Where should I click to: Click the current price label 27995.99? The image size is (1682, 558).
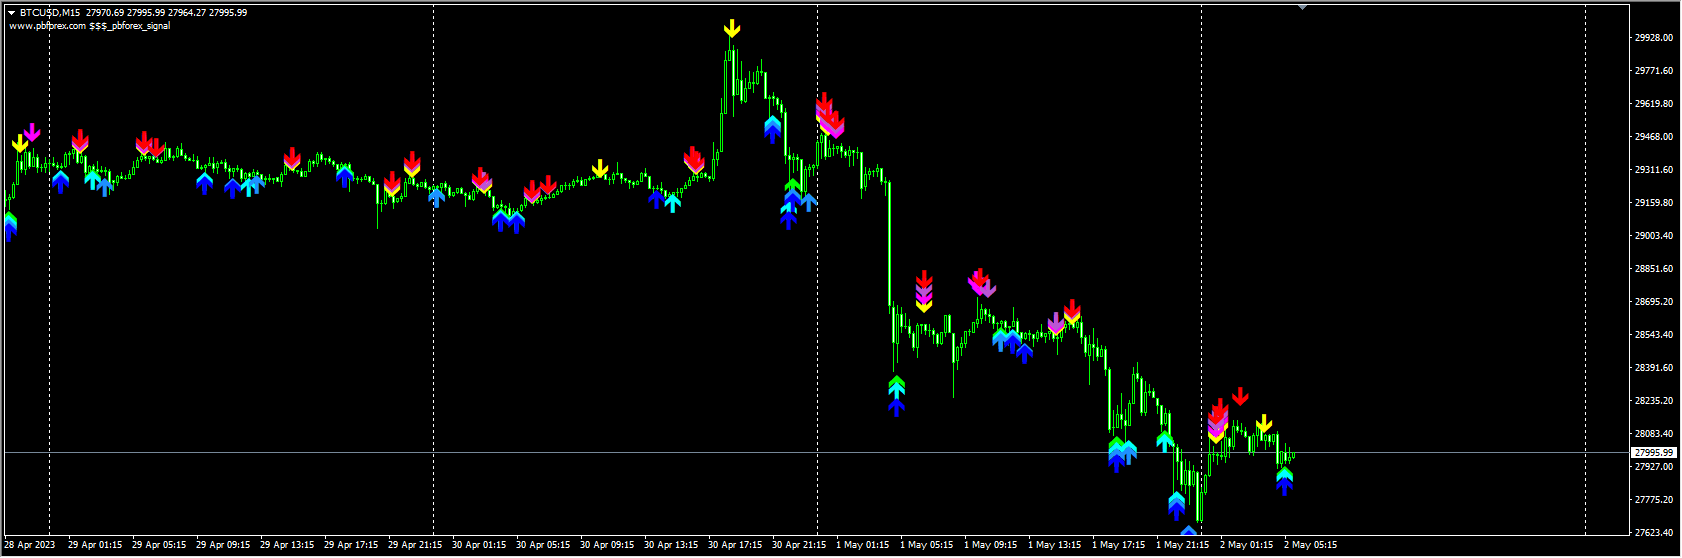point(1654,453)
